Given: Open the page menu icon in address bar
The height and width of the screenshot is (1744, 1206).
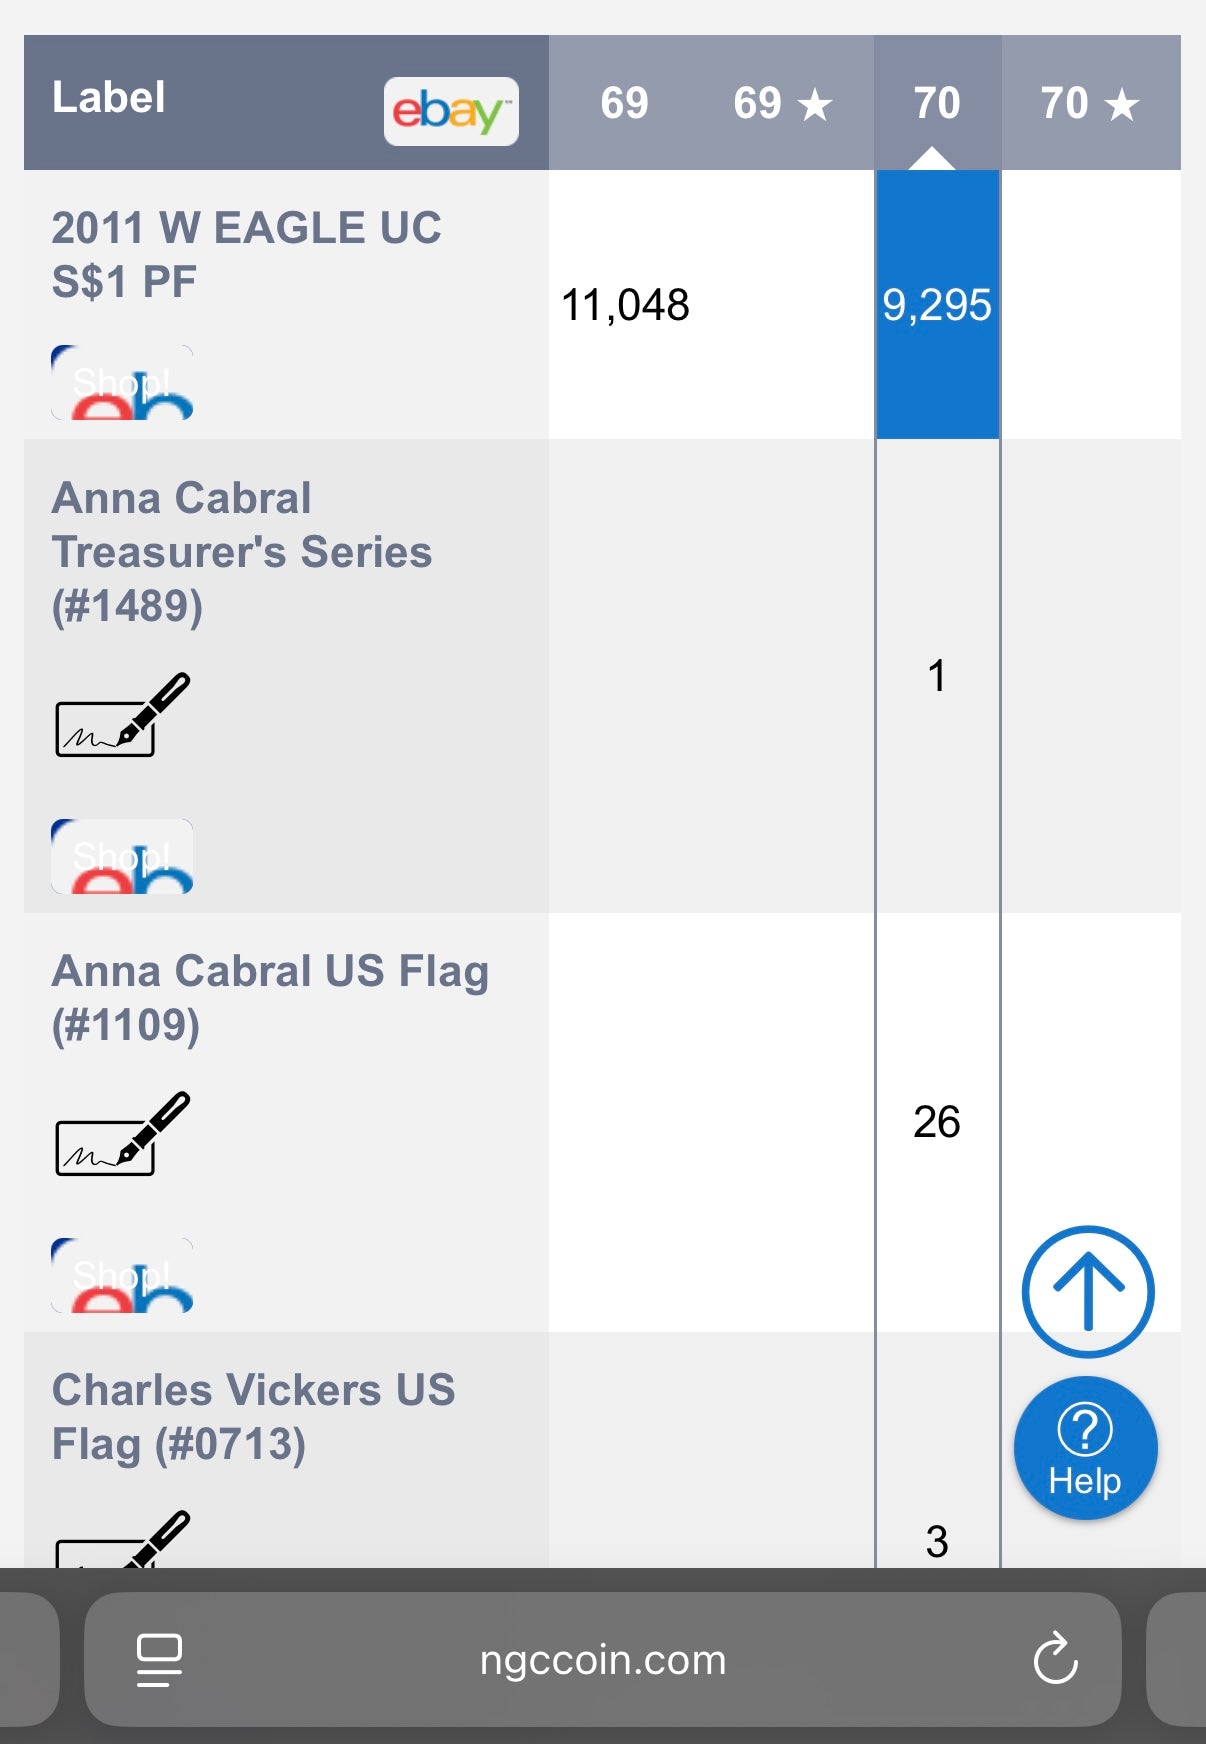Looking at the screenshot, I should click(x=159, y=1660).
